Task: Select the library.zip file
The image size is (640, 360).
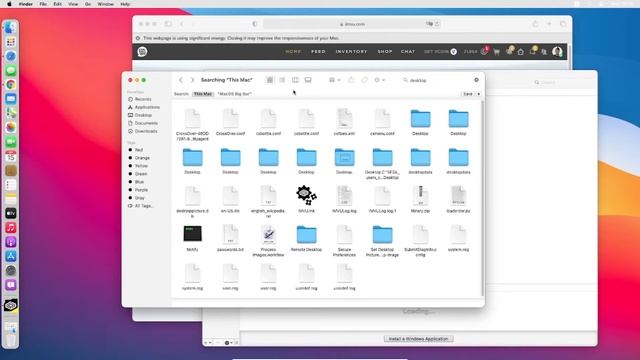Action: coord(420,199)
